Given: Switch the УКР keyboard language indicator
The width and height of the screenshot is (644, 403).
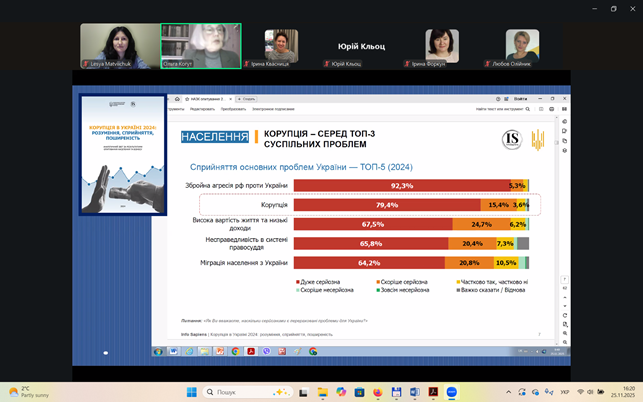Looking at the screenshot, I should click(565, 392).
